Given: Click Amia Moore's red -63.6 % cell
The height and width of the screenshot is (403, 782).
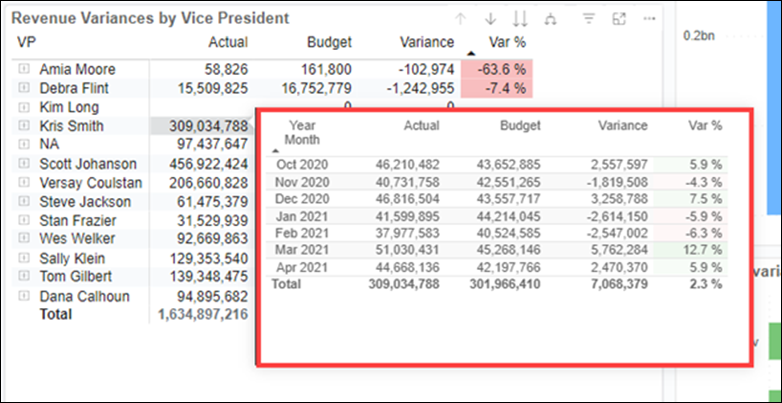Looking at the screenshot, I should tap(497, 70).
